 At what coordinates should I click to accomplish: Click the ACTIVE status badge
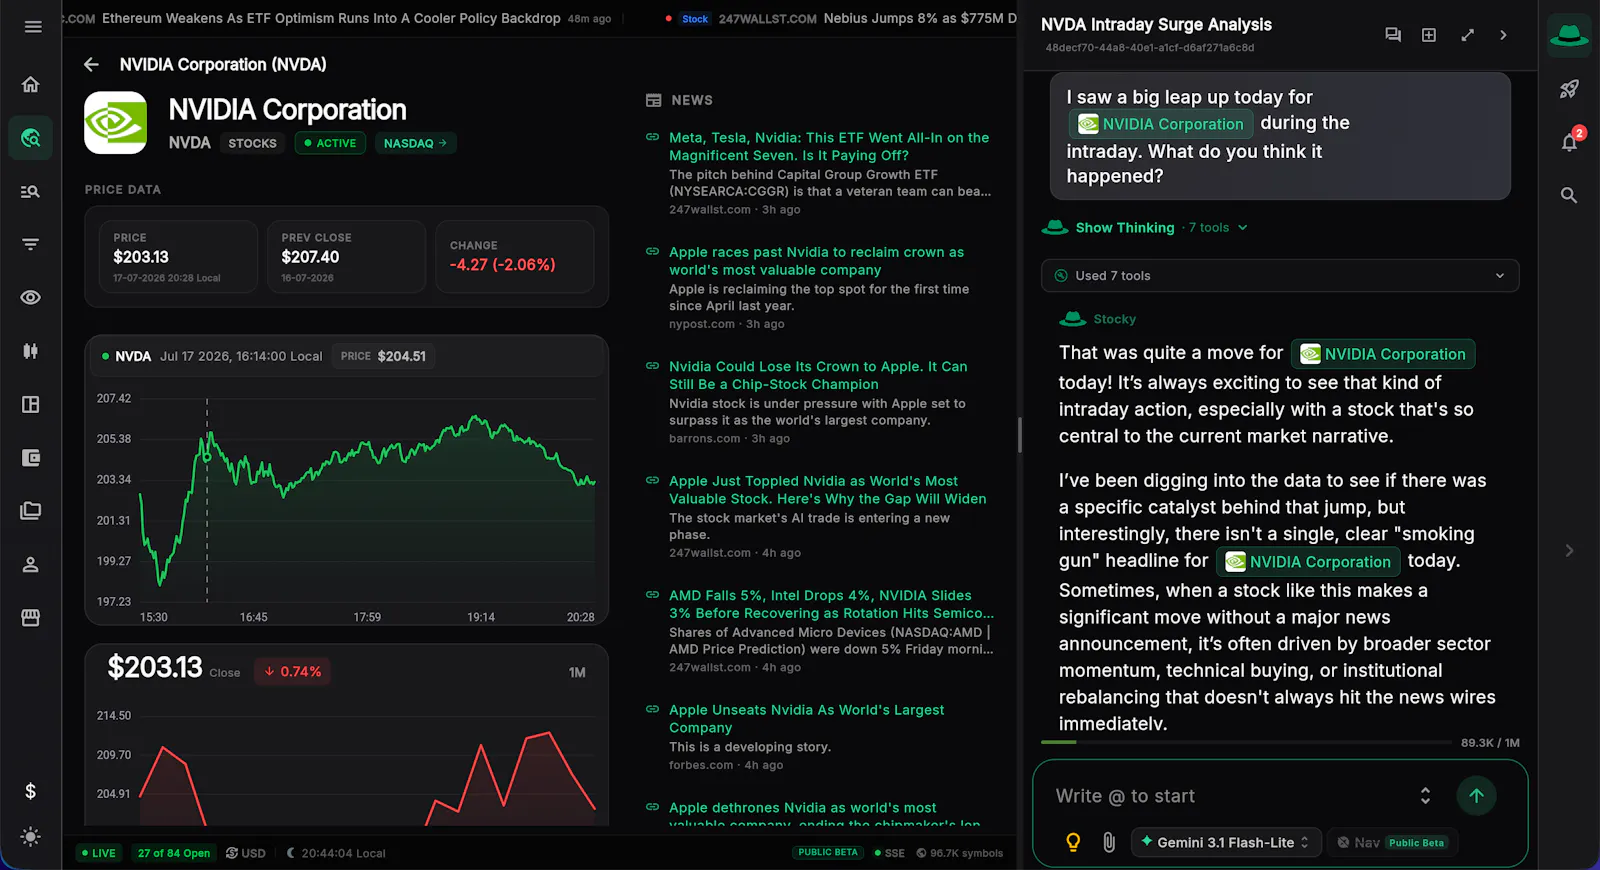click(x=330, y=143)
